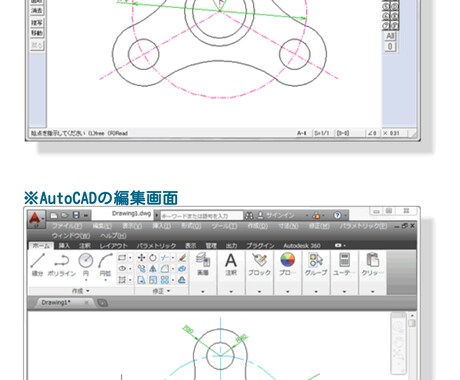The height and width of the screenshot is (380, 460).
Task: Expand the dropdown arrow below 注釈 panel
Action: (231, 292)
